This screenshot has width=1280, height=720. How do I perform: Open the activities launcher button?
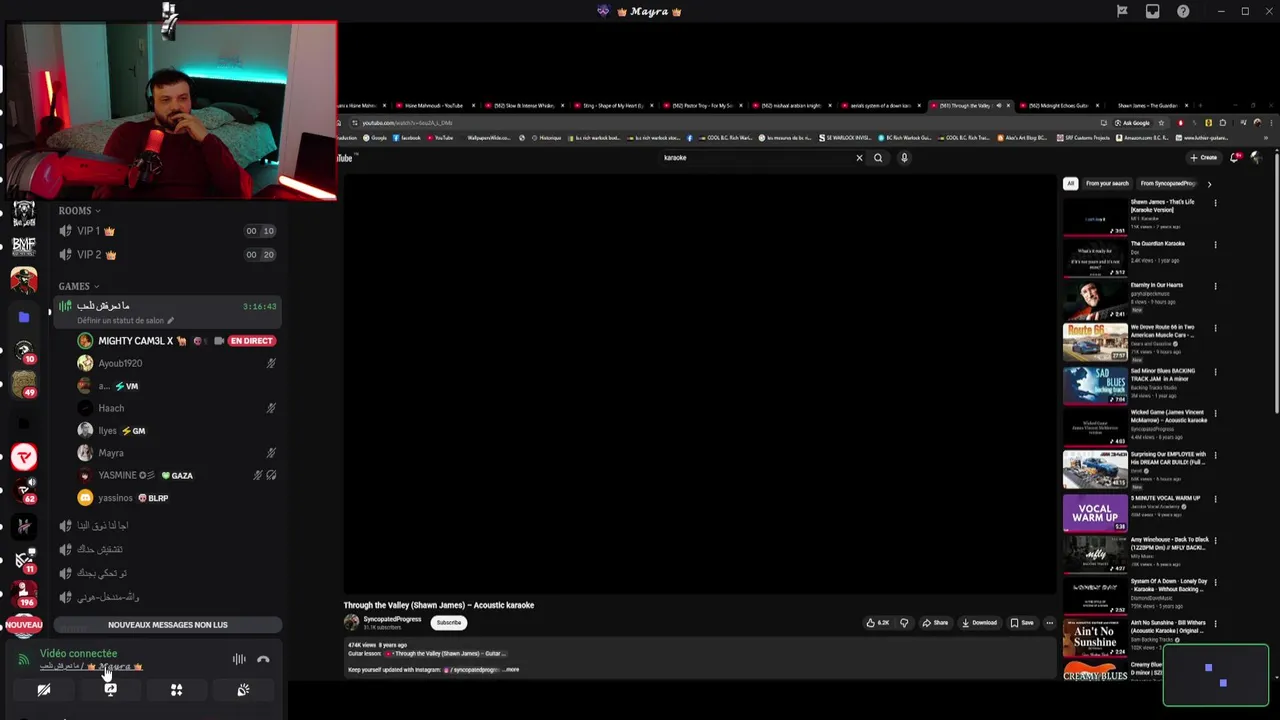(176, 690)
